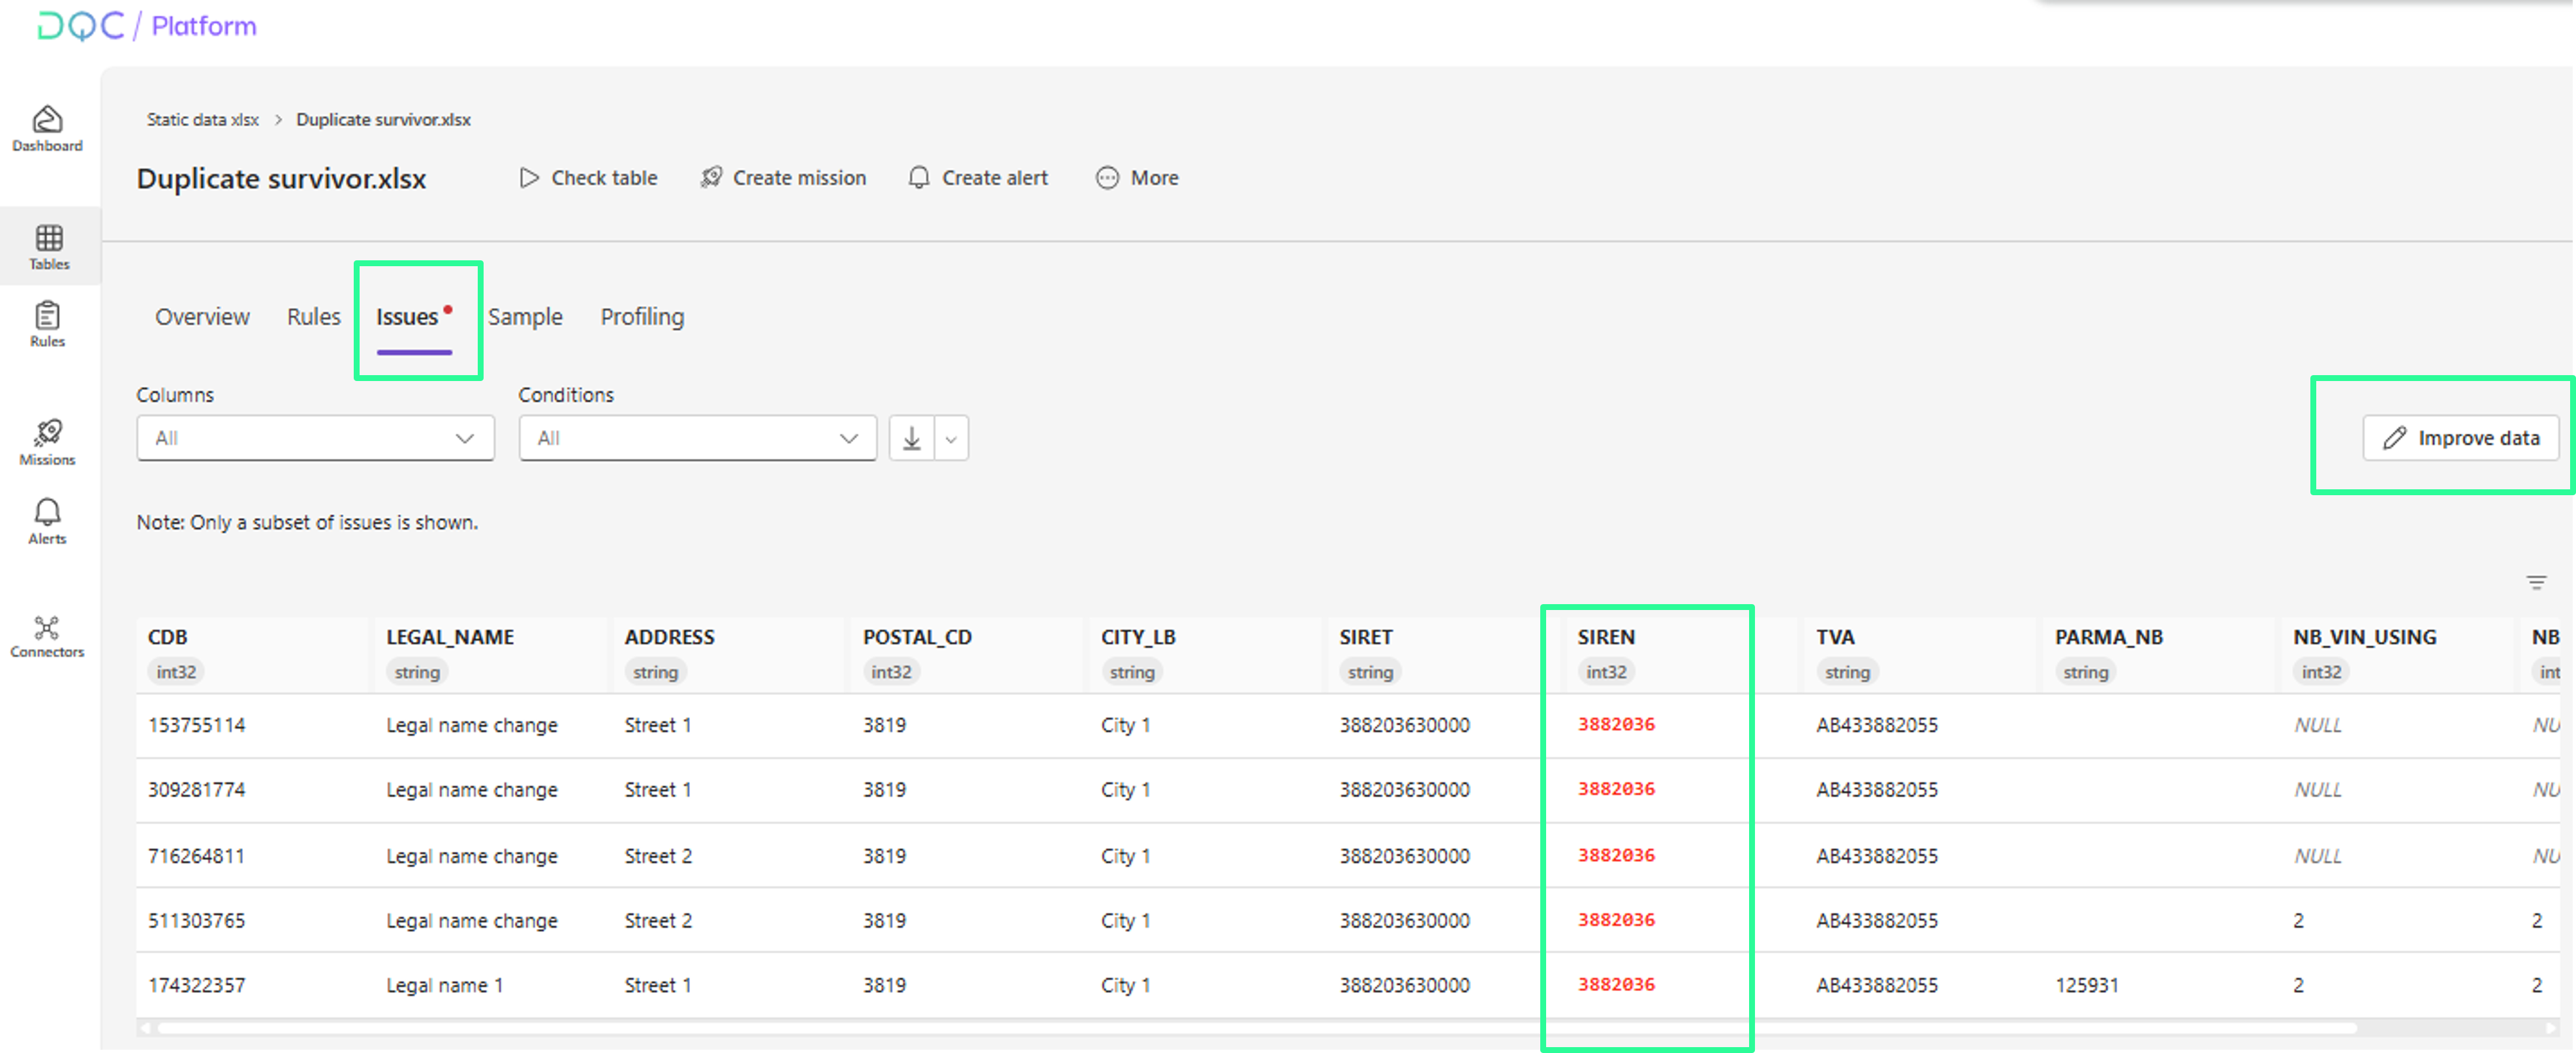Open the More options menu
The width and height of the screenshot is (2576, 1053).
coord(1137,178)
